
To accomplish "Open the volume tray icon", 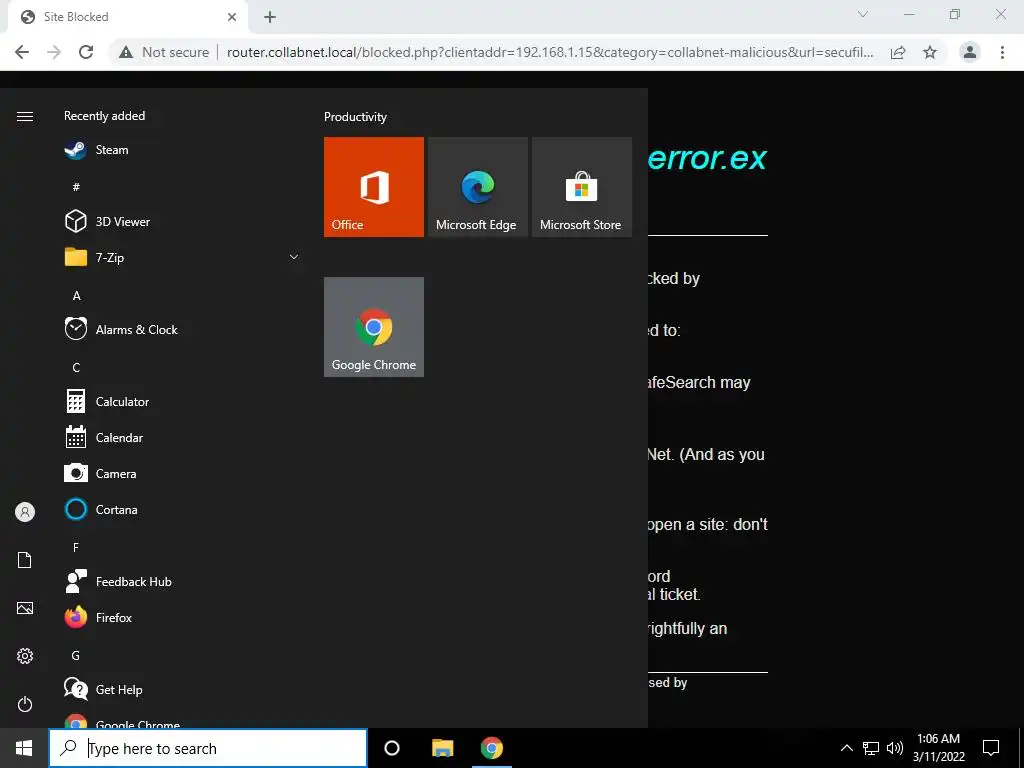I will point(895,748).
